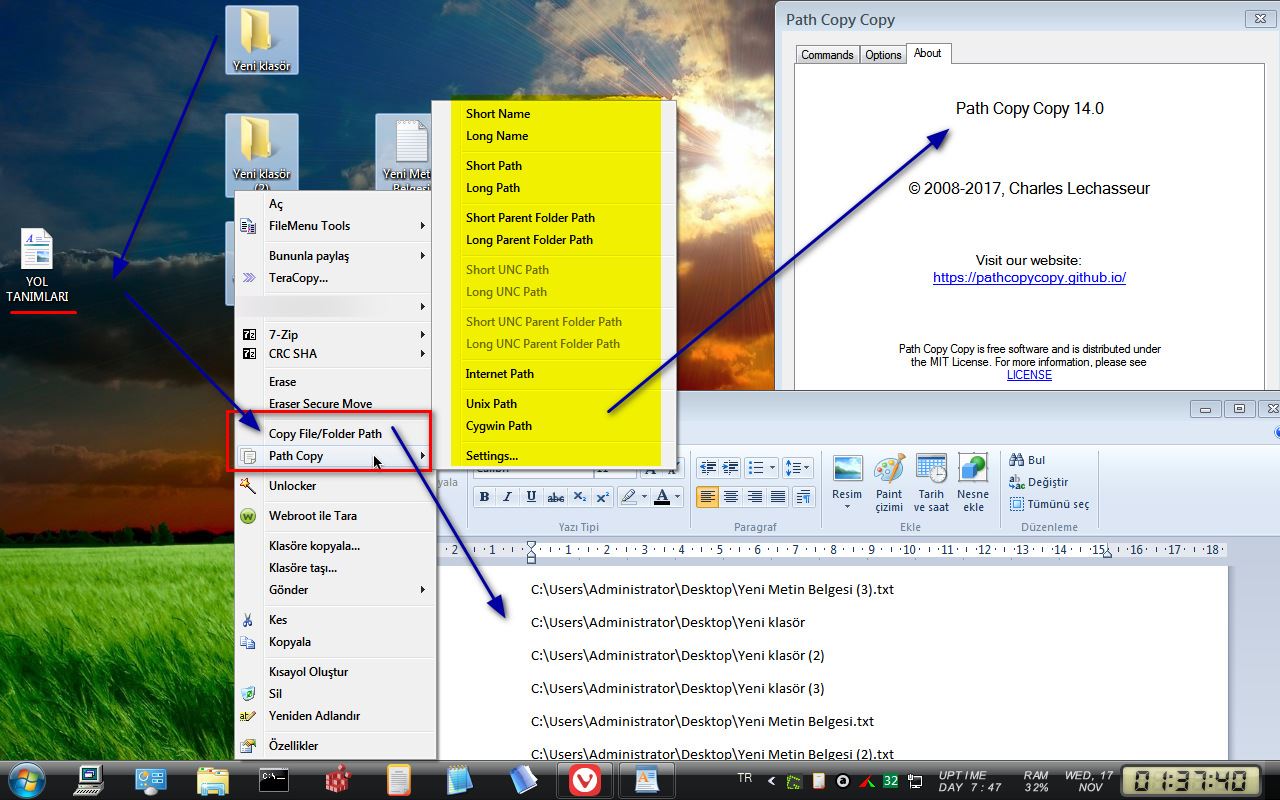The width and height of the screenshot is (1280, 800).
Task: Expand the FileMenu Tools submenu
Action: tap(335, 226)
